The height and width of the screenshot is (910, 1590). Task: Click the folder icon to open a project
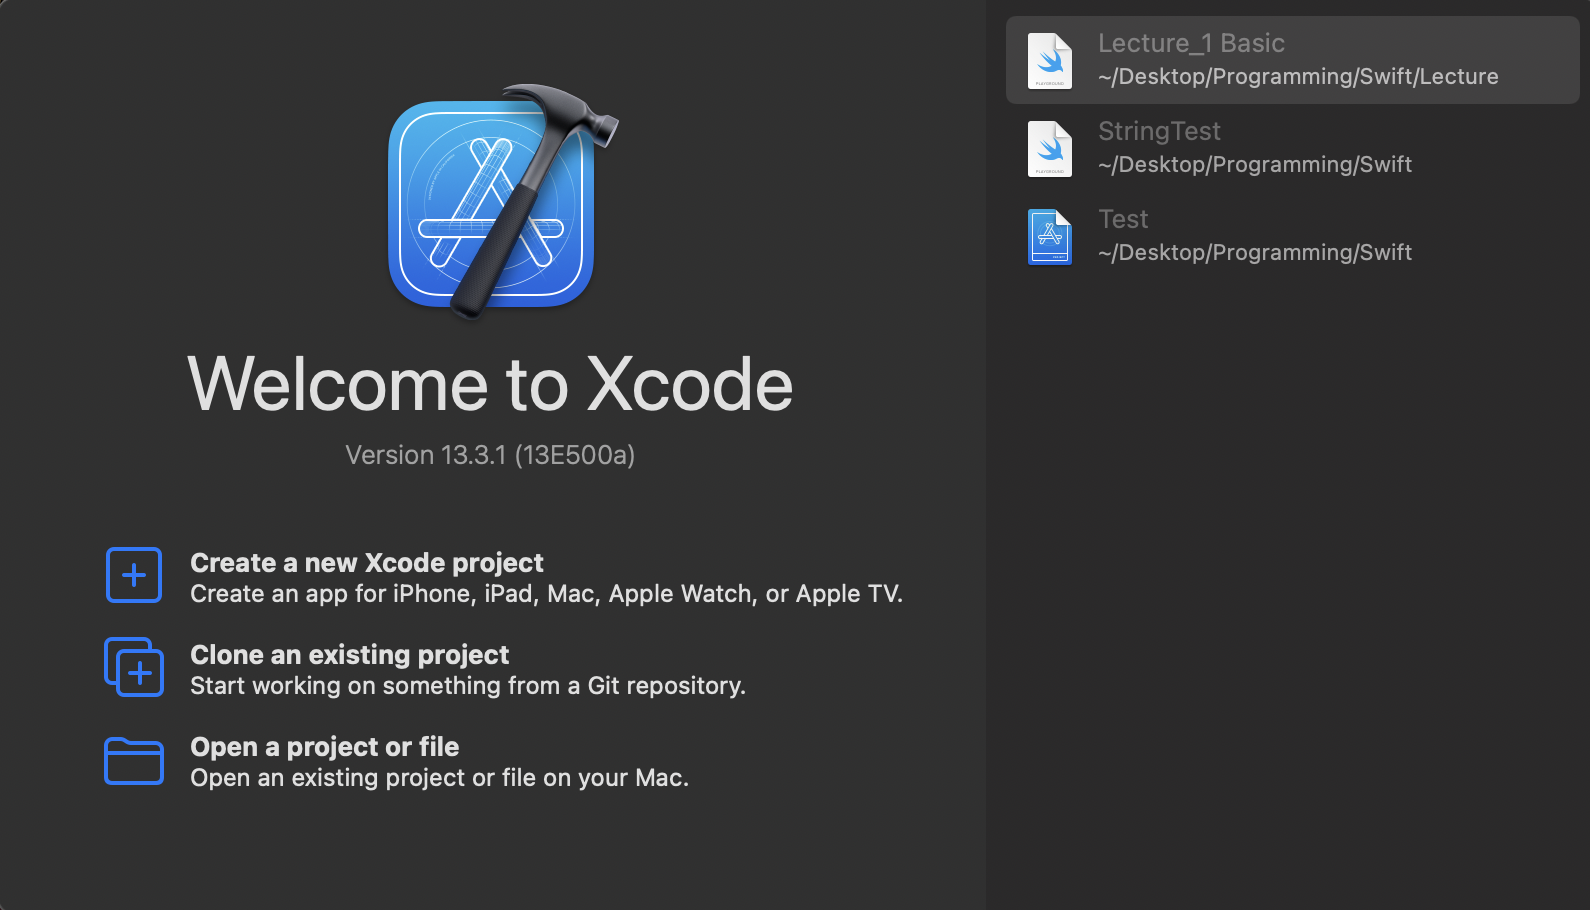134,761
